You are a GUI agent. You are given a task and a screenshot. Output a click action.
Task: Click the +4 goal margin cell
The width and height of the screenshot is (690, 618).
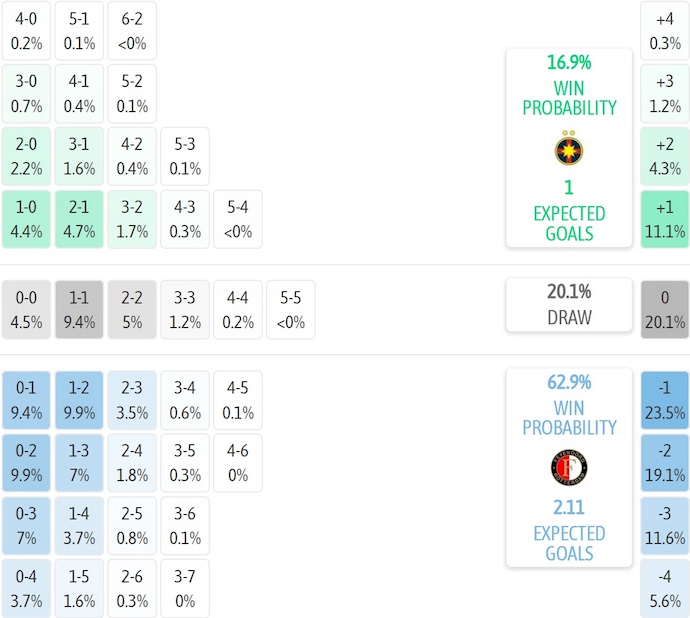click(664, 31)
